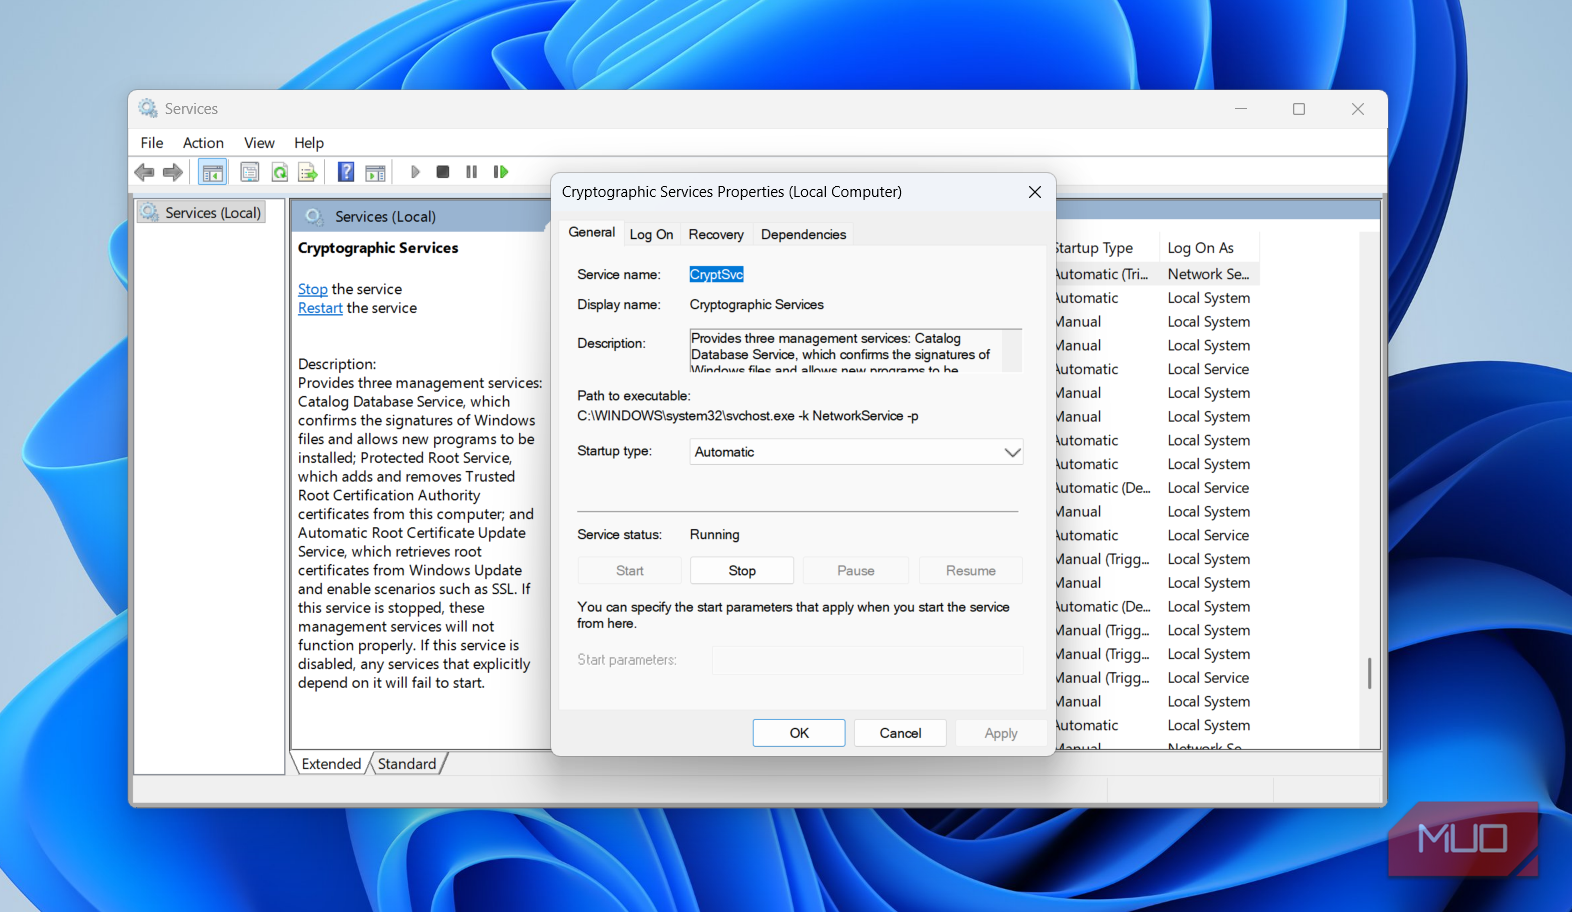The width and height of the screenshot is (1572, 912).
Task: Click the services list vertical scrollbar thumb
Action: tap(1369, 673)
